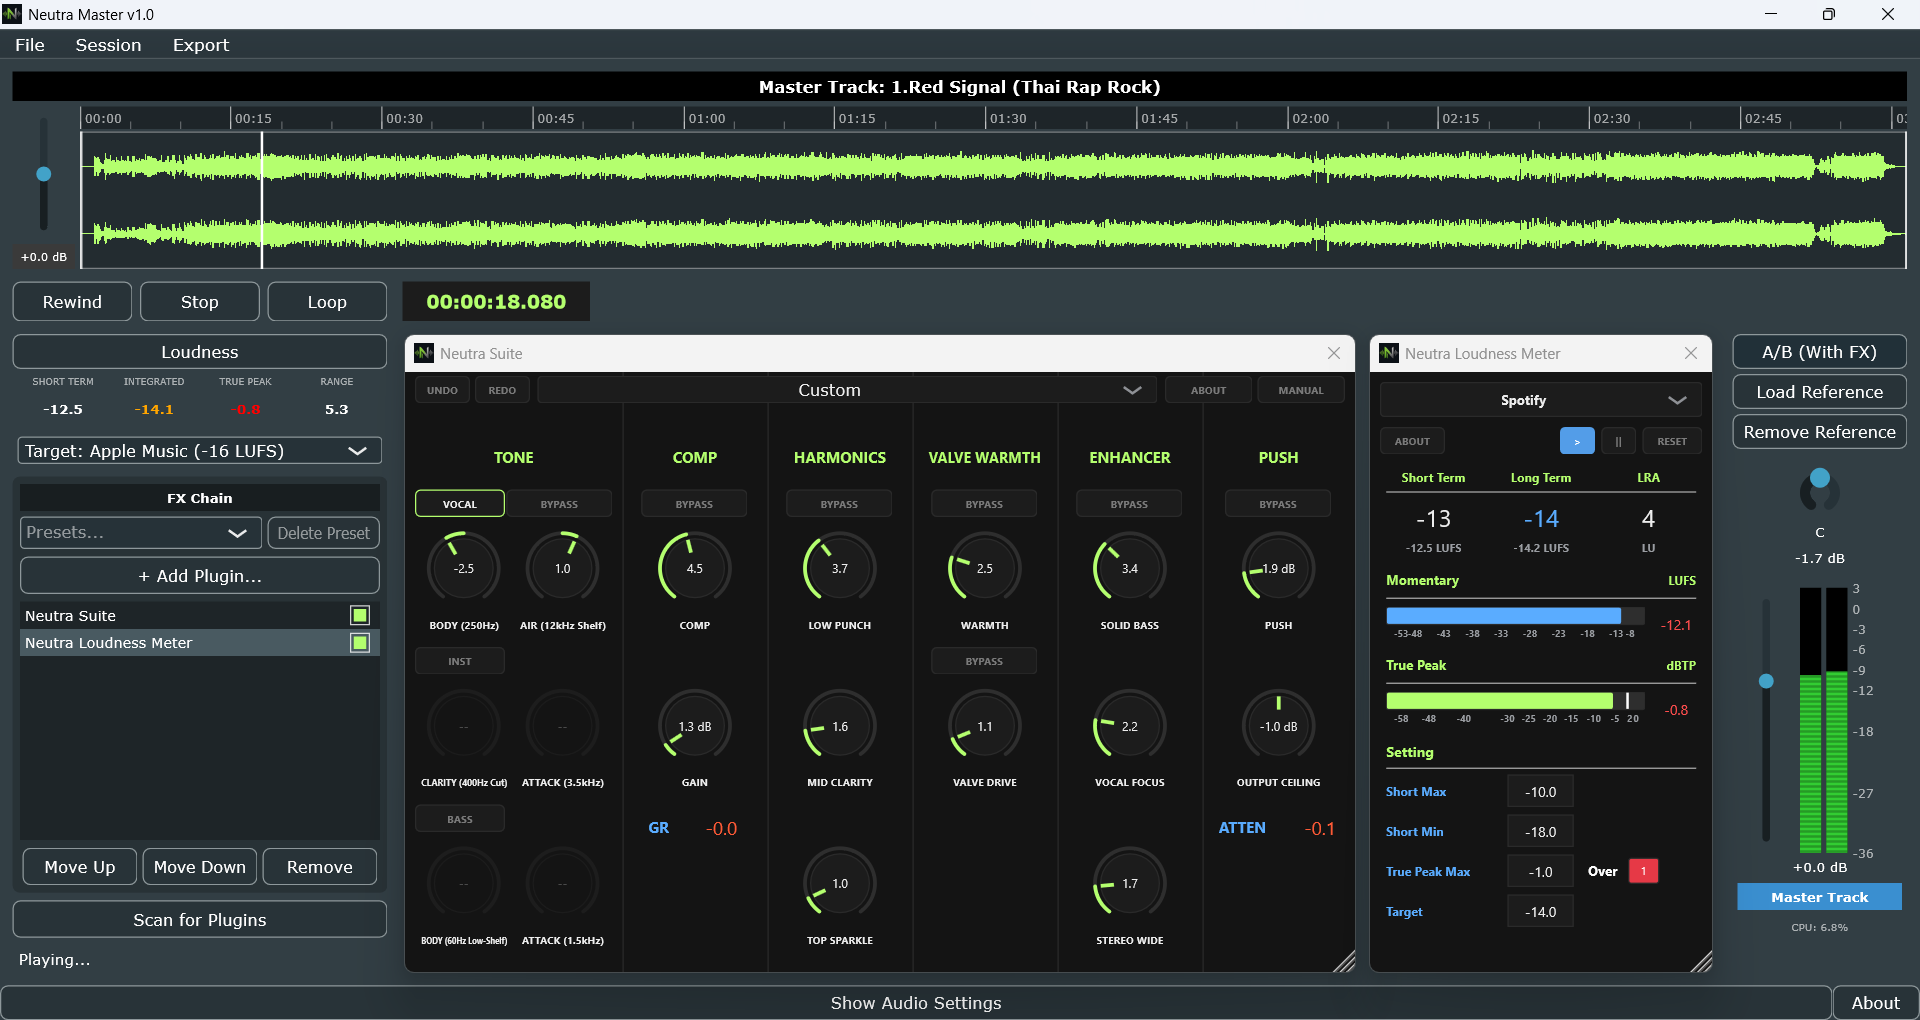
Task: Click the BODY (250Hz) knob
Action: (464, 568)
